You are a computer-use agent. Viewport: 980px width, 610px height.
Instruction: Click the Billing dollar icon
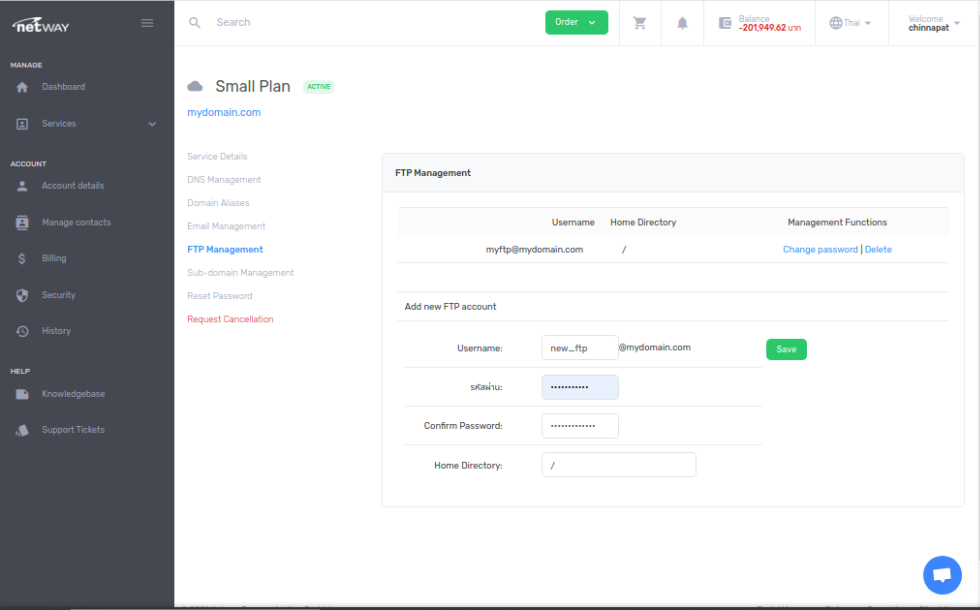pyautogui.click(x=22, y=258)
